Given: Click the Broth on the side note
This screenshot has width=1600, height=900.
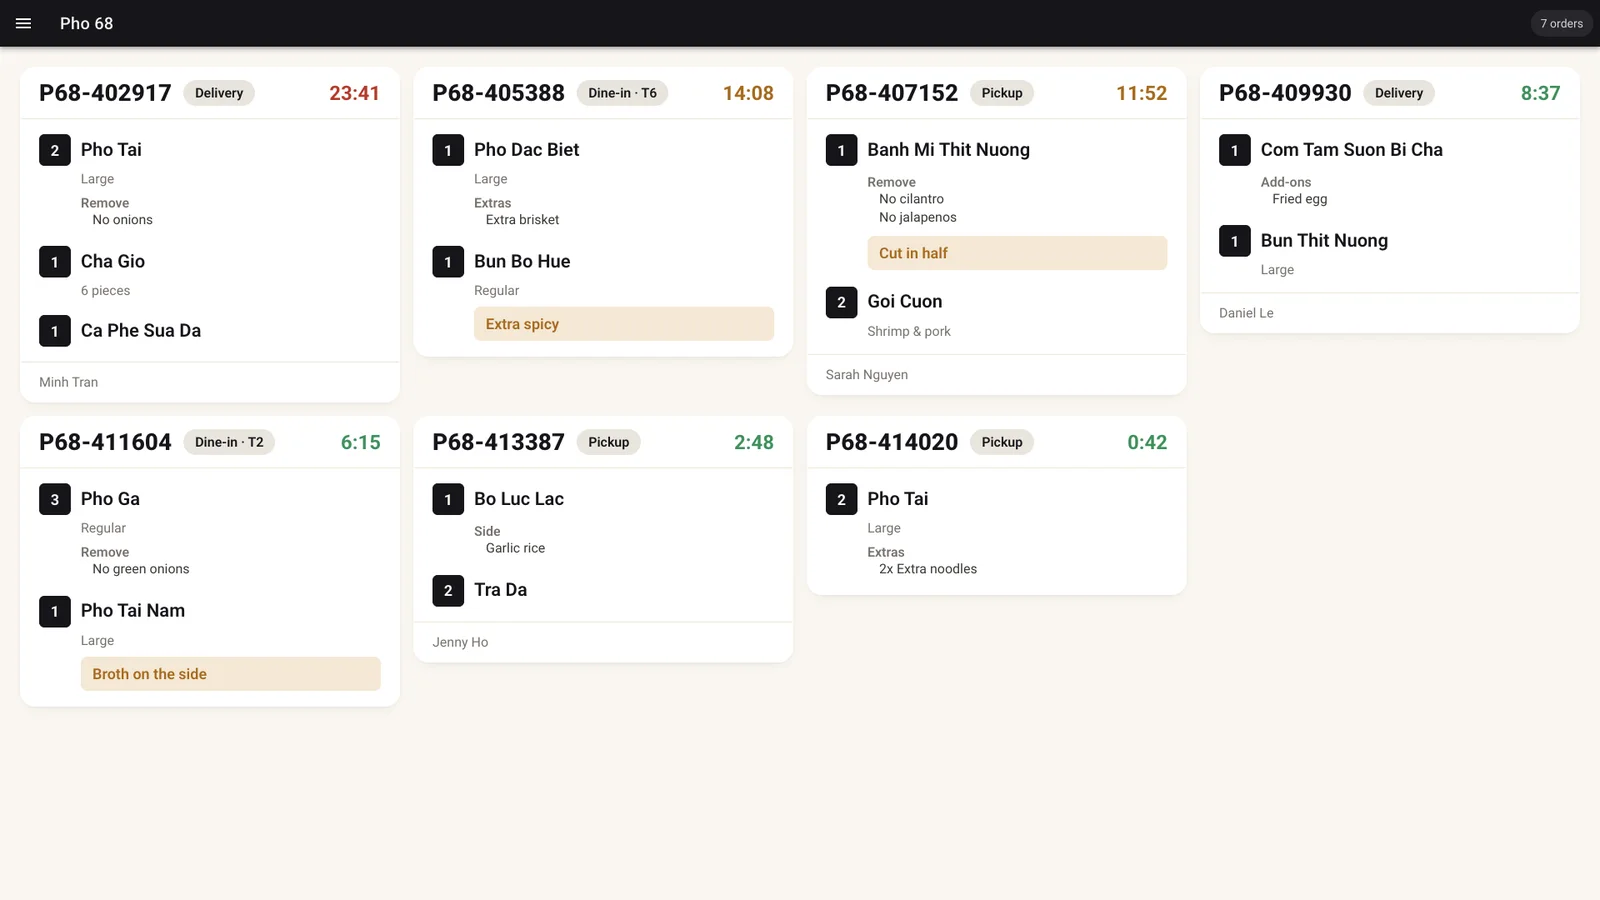Looking at the screenshot, I should click(231, 674).
